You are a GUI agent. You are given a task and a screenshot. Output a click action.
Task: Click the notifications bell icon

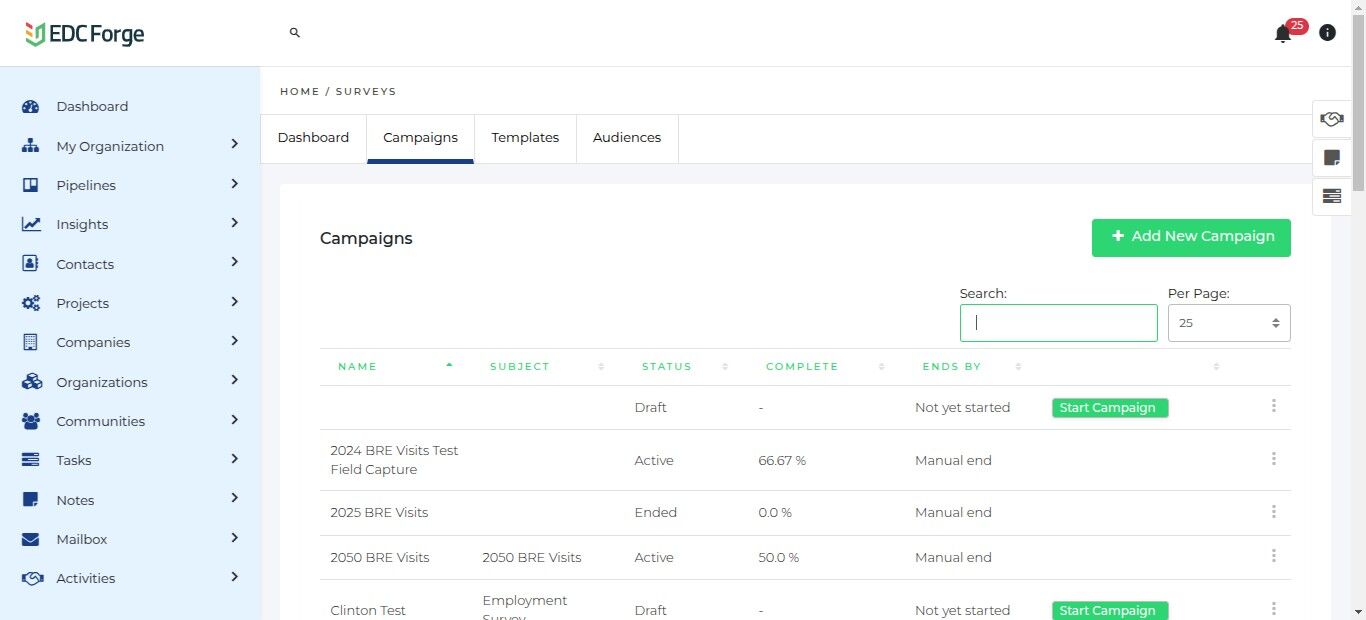1283,34
